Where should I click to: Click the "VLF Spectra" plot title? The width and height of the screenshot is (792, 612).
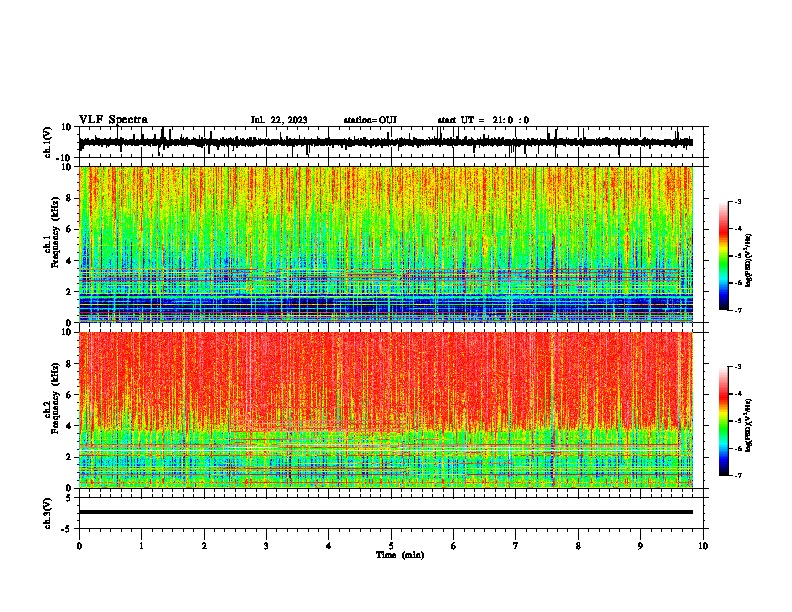point(113,120)
